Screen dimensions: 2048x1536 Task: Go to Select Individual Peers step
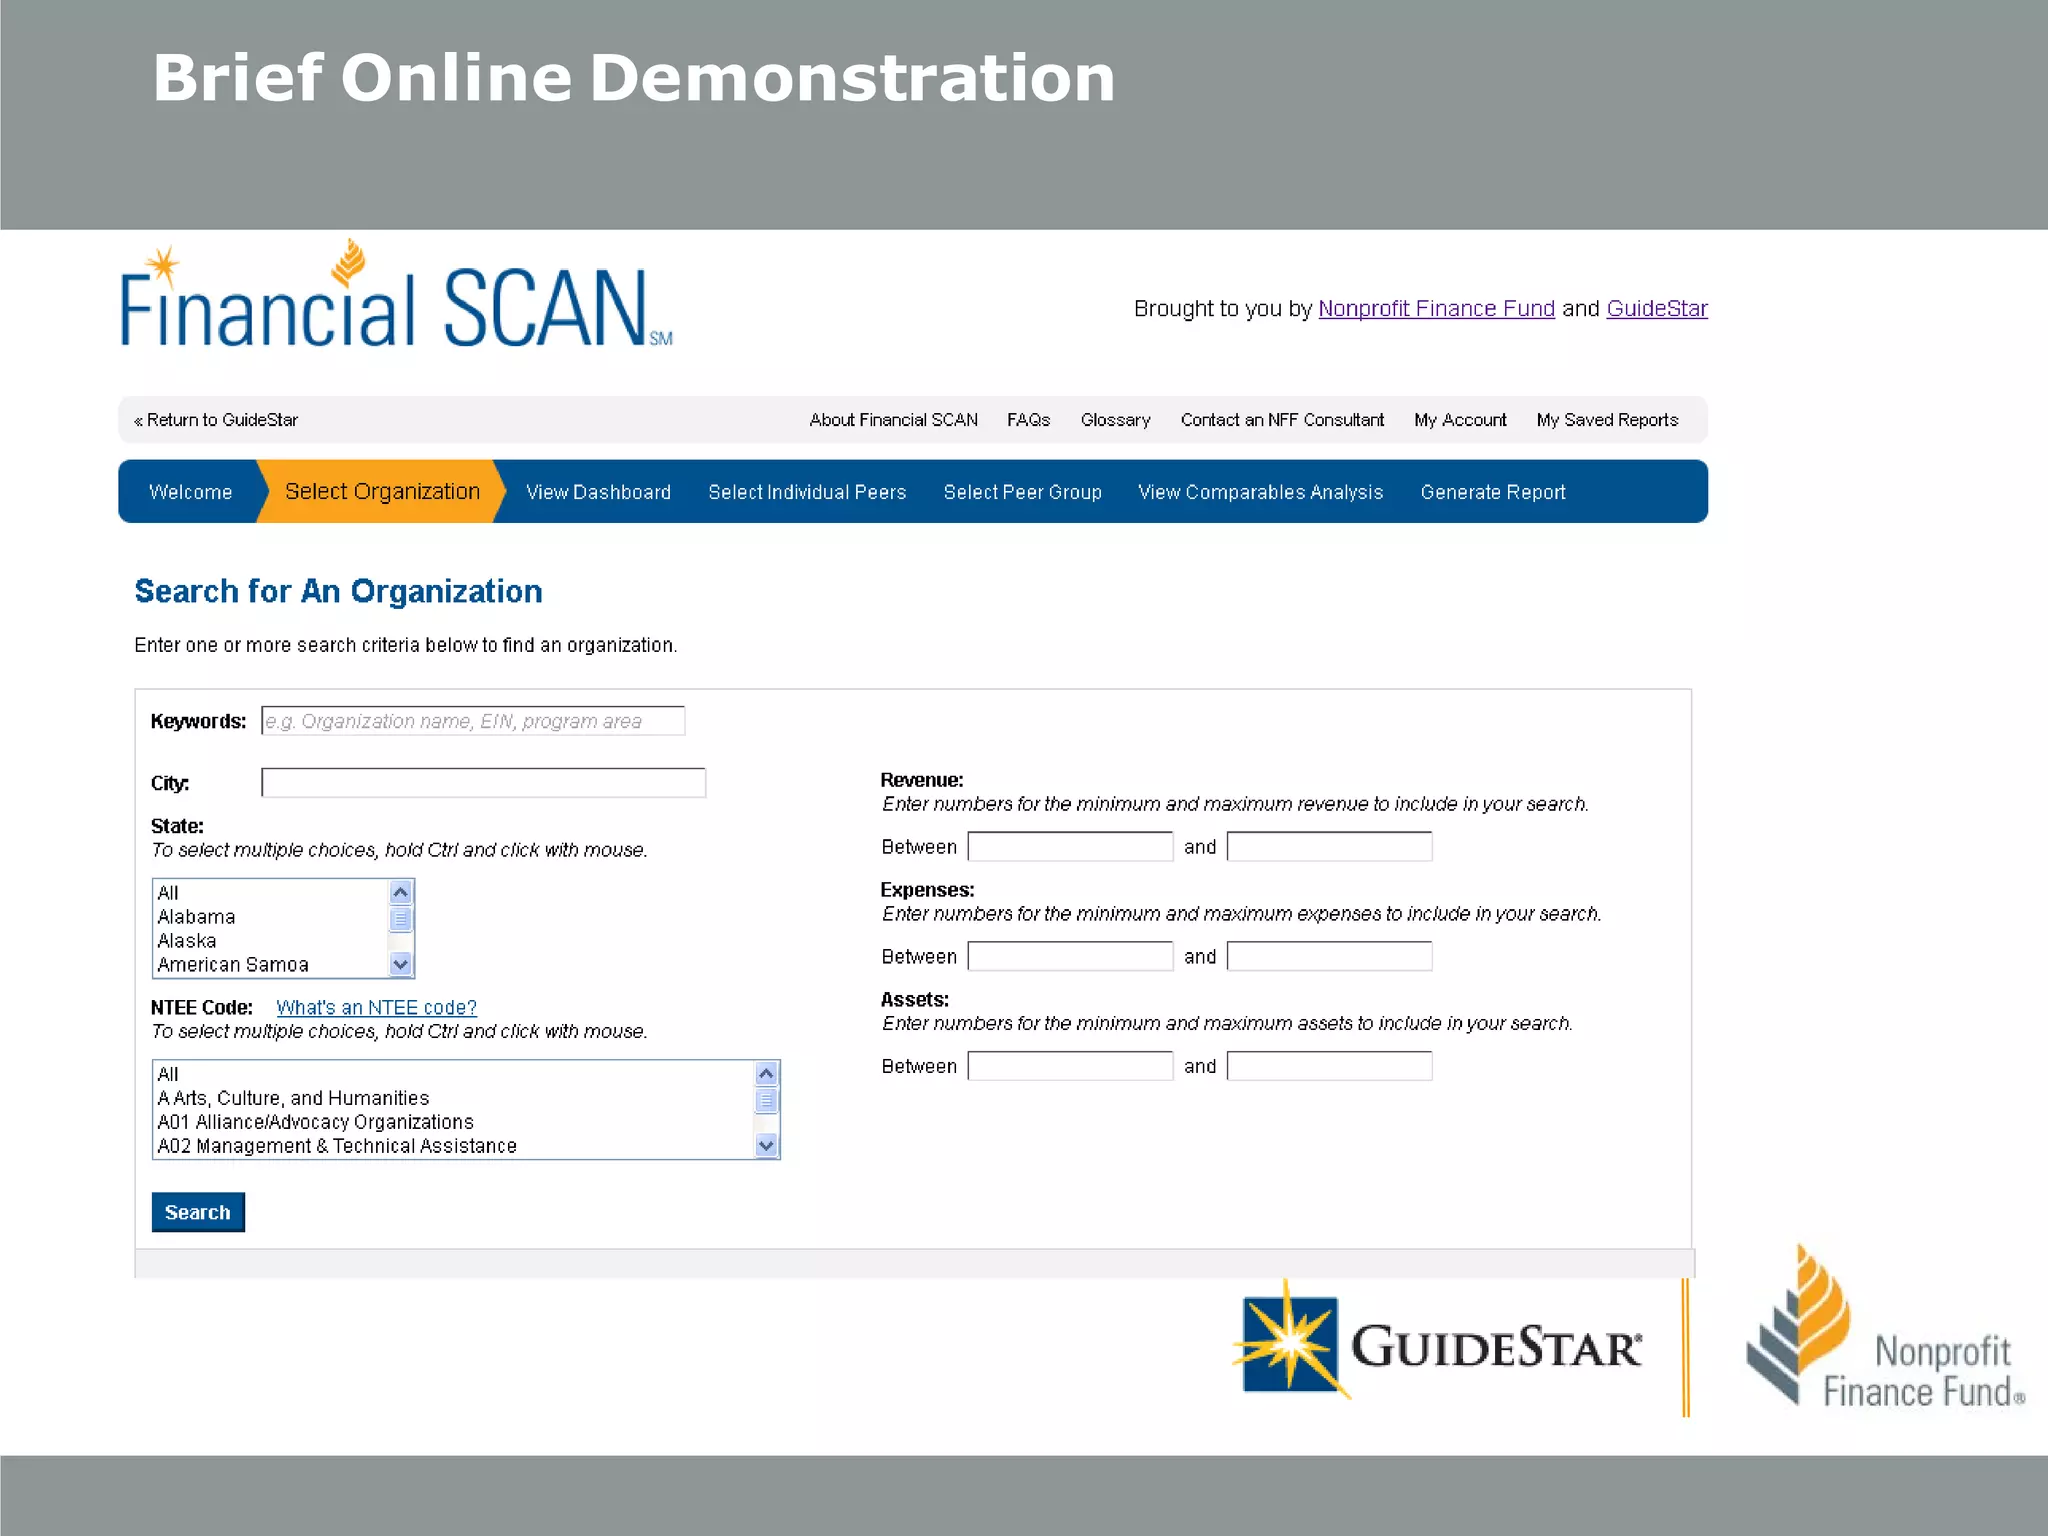pos(807,492)
